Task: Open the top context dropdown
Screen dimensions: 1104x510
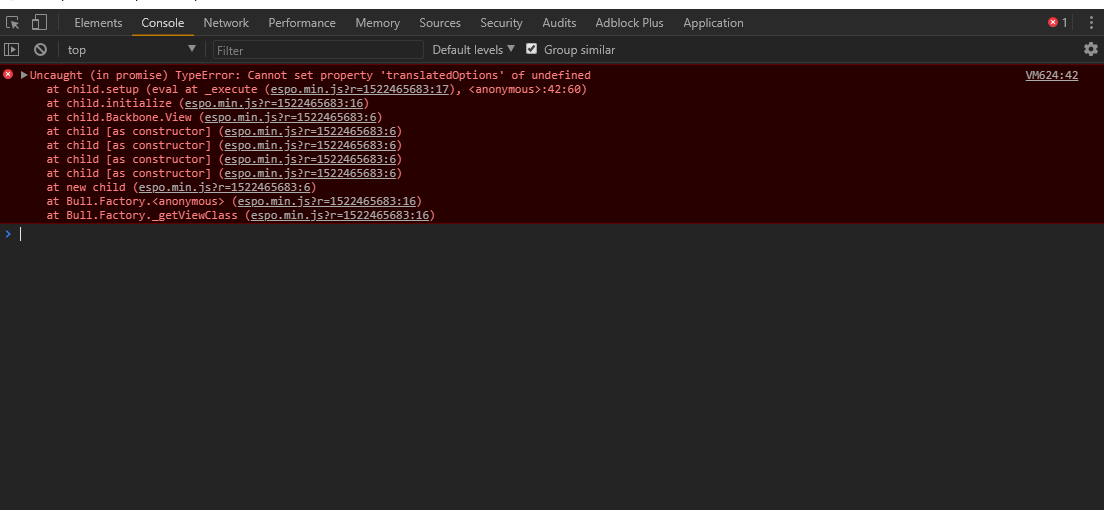Action: click(132, 49)
